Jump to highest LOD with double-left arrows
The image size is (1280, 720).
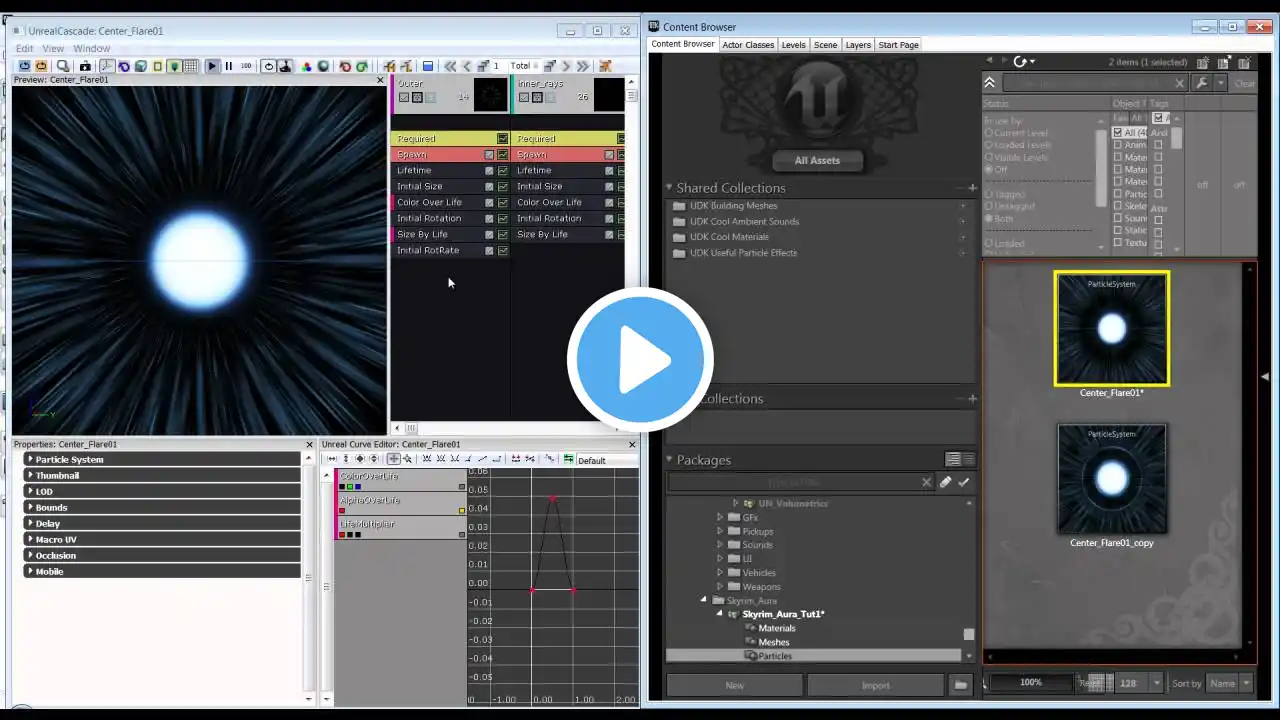[x=451, y=66]
